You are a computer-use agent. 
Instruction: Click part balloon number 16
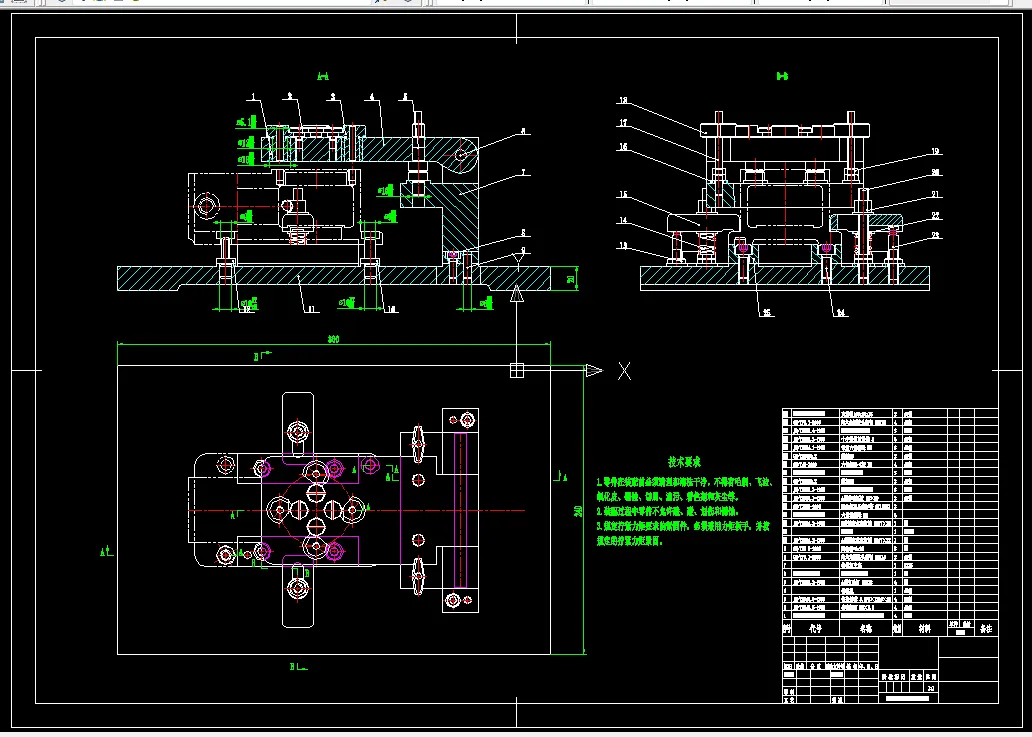(x=623, y=147)
